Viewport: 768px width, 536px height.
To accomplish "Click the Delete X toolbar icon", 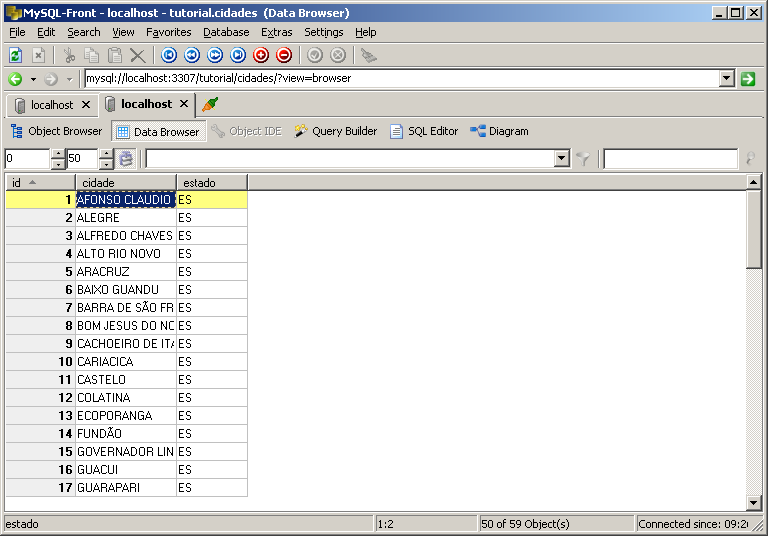I will click(138, 55).
